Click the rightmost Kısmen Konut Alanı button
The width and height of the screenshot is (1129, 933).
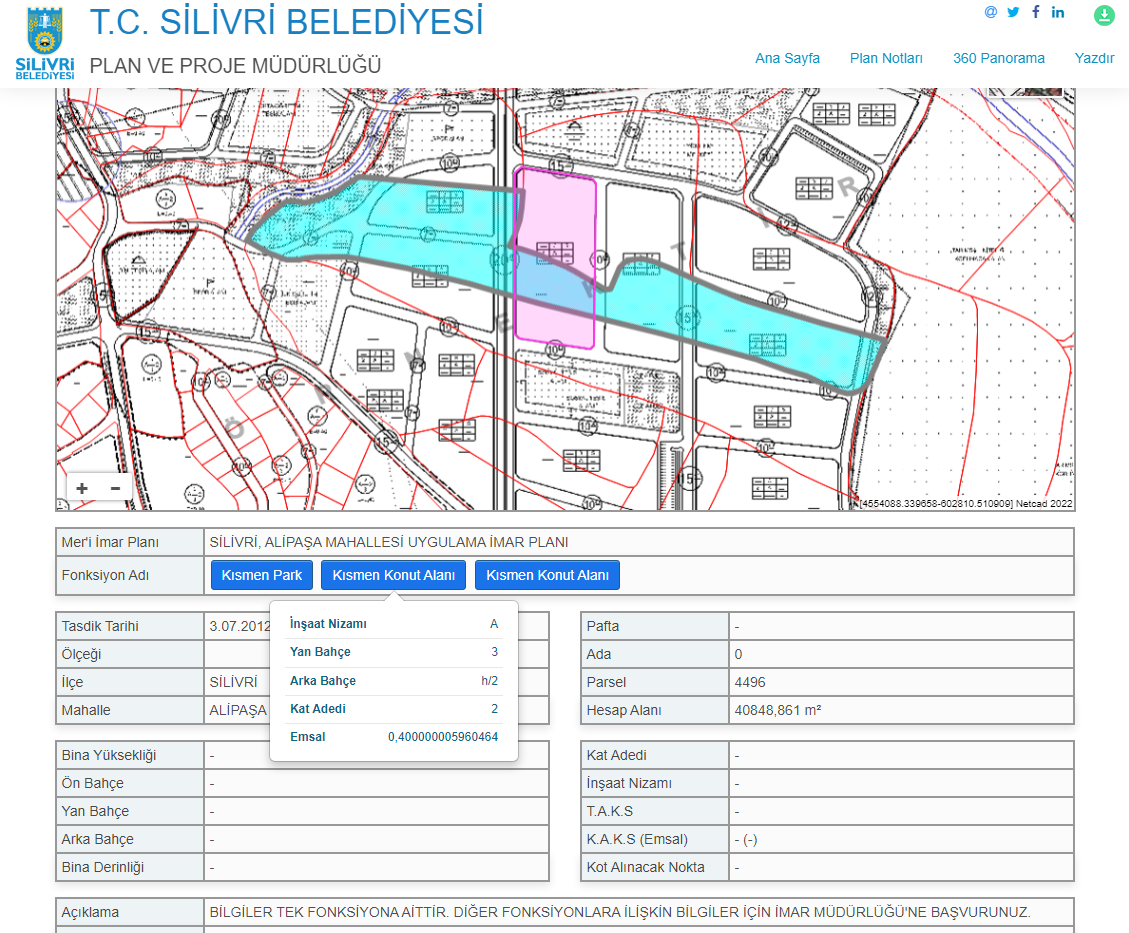(x=547, y=575)
